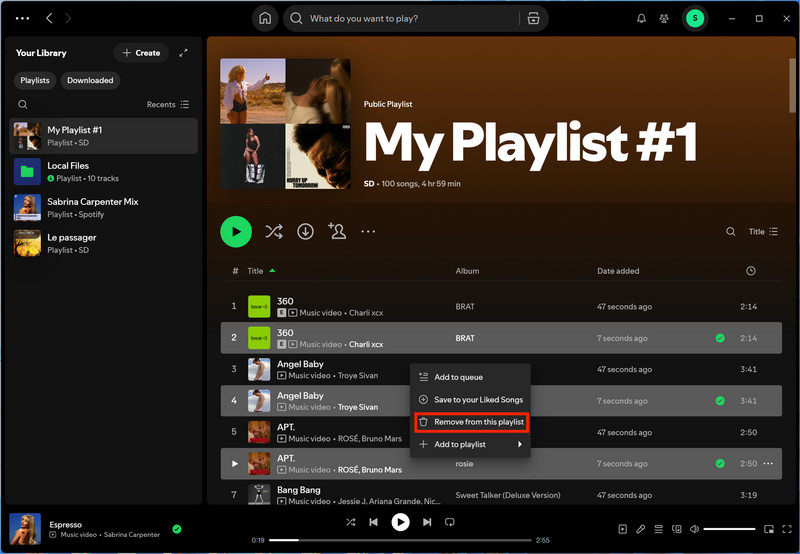The width and height of the screenshot is (800, 554).
Task: Sort by duration clock icon
Action: [751, 271]
